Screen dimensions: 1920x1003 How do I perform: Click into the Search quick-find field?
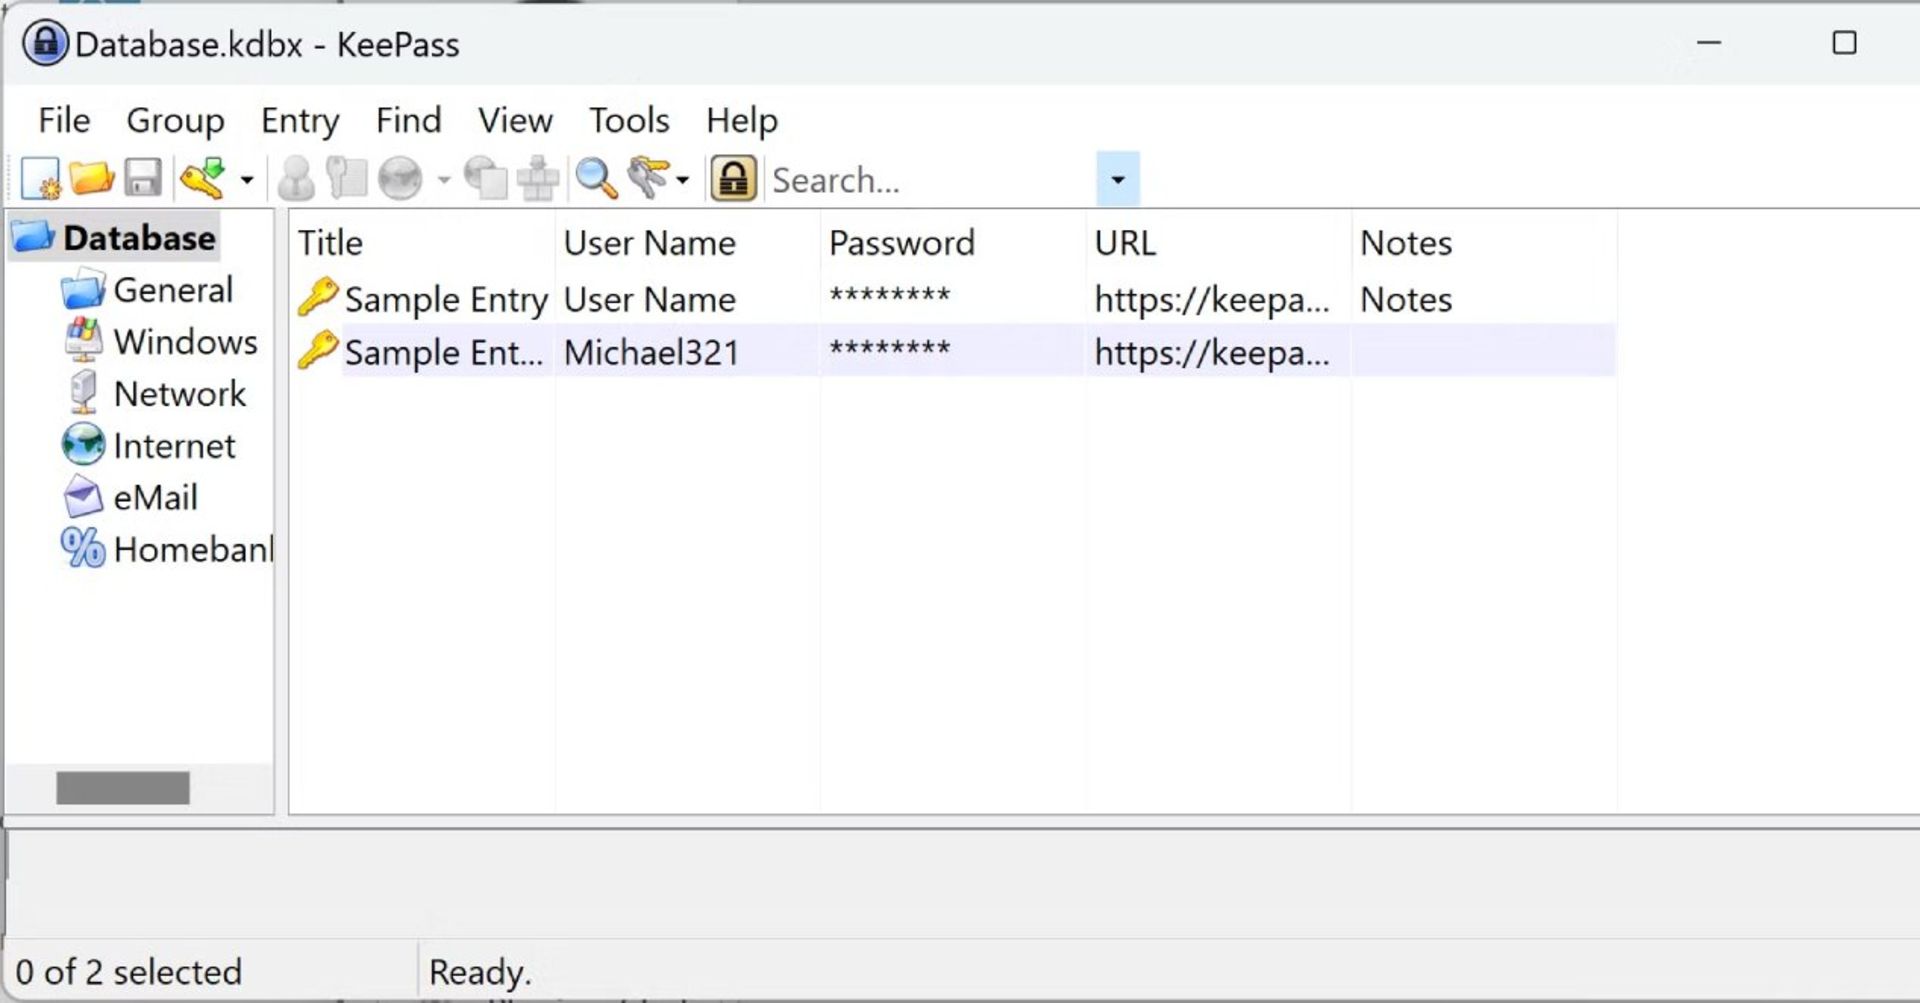click(930, 180)
